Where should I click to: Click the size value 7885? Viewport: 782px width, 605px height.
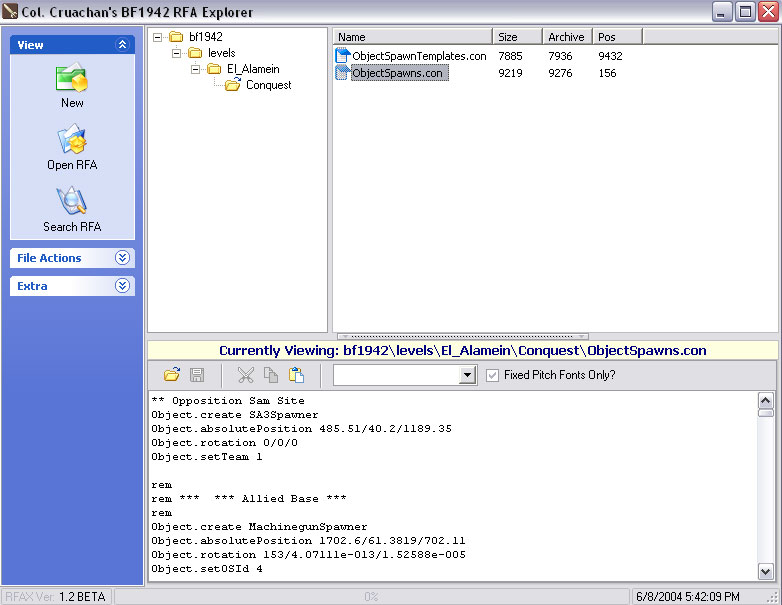tap(510, 56)
